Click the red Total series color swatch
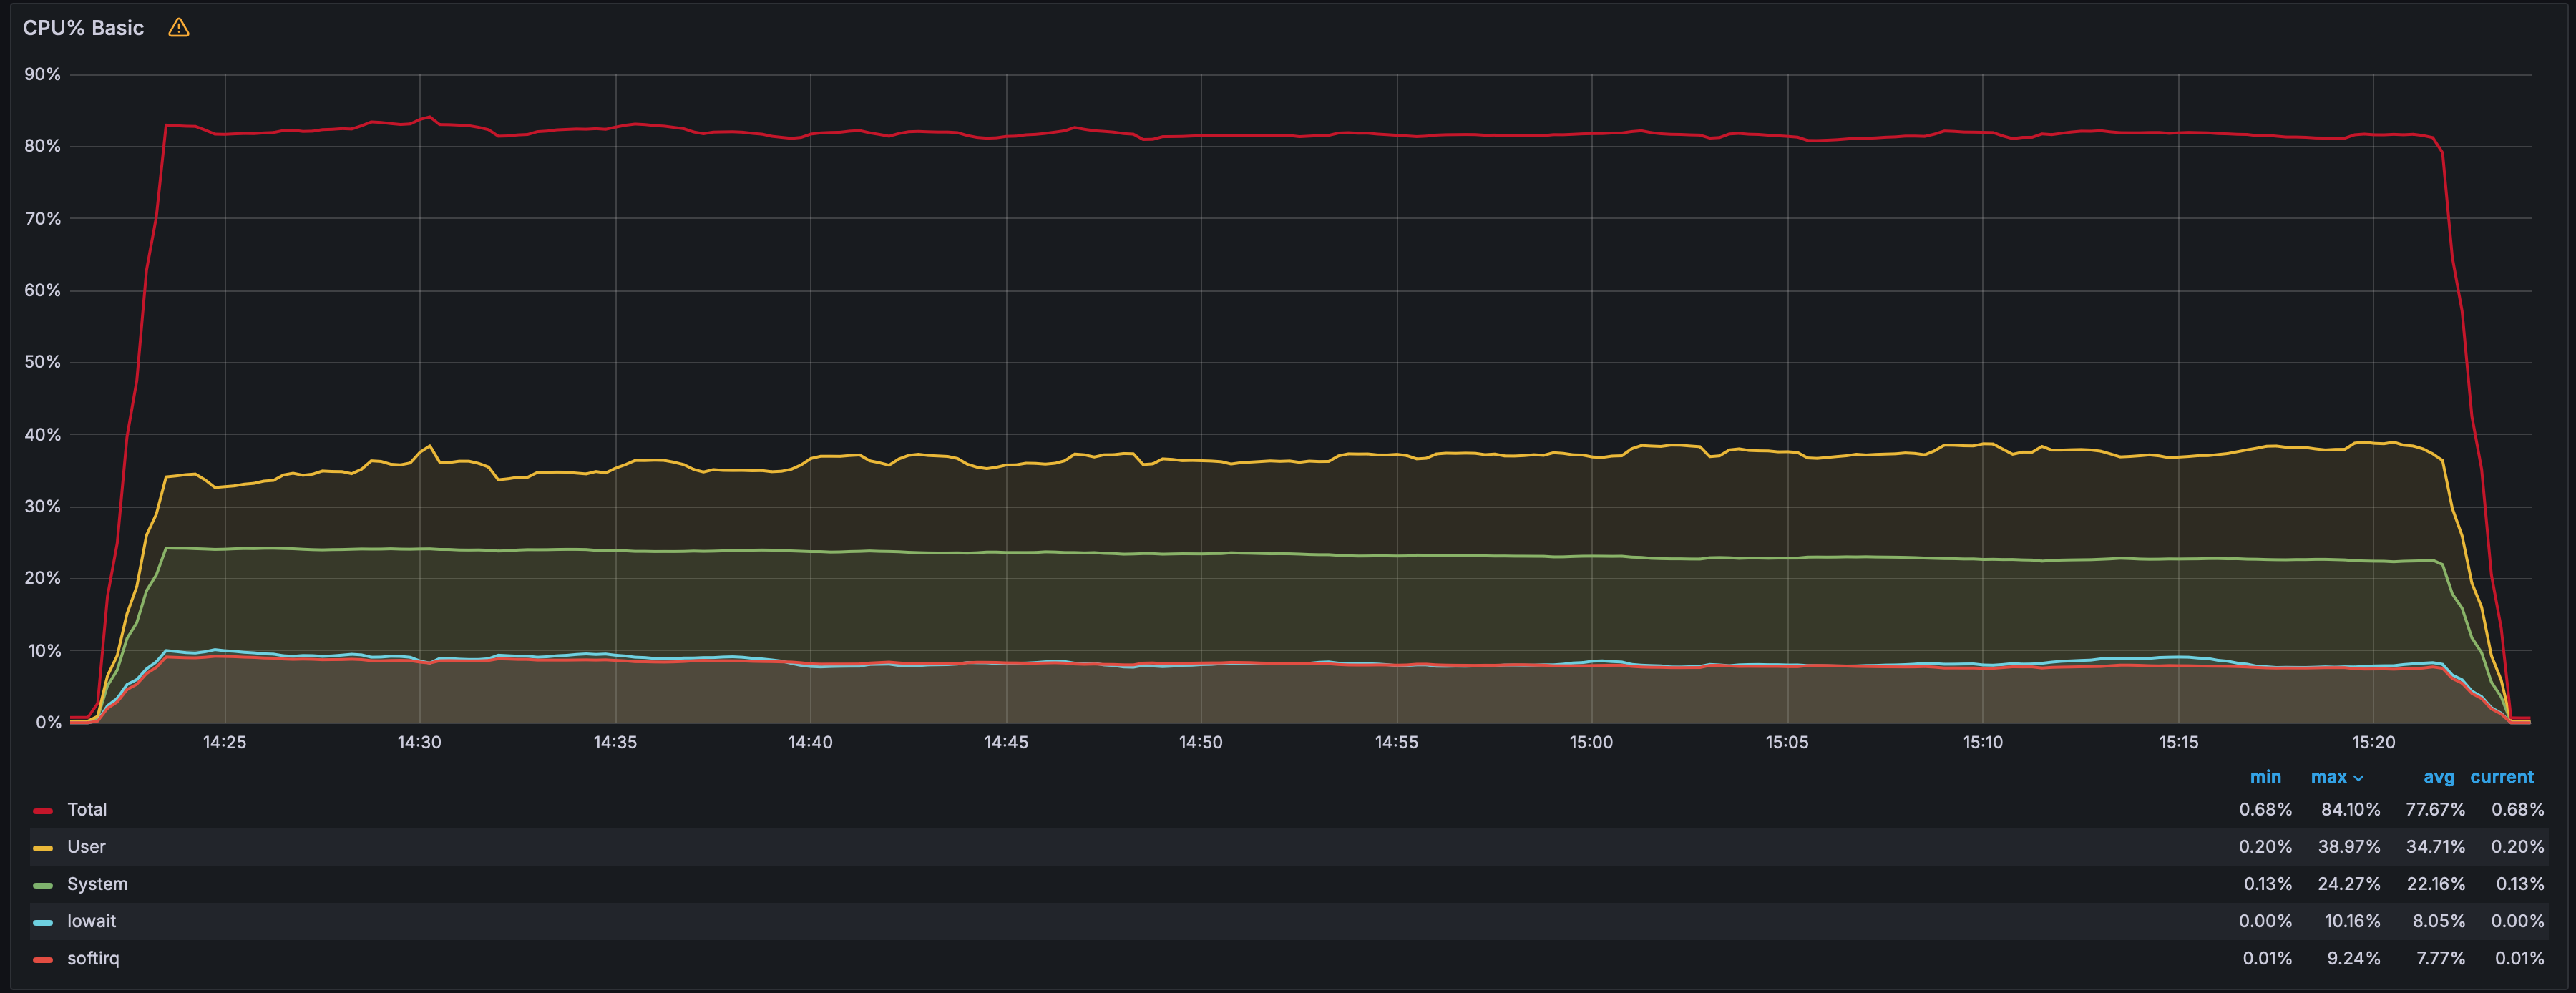 [42, 810]
